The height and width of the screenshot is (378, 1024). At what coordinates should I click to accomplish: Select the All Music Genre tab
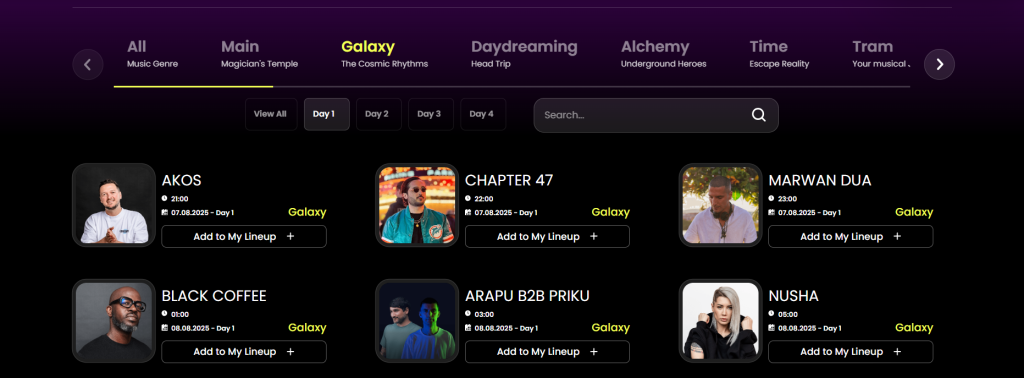point(152,54)
